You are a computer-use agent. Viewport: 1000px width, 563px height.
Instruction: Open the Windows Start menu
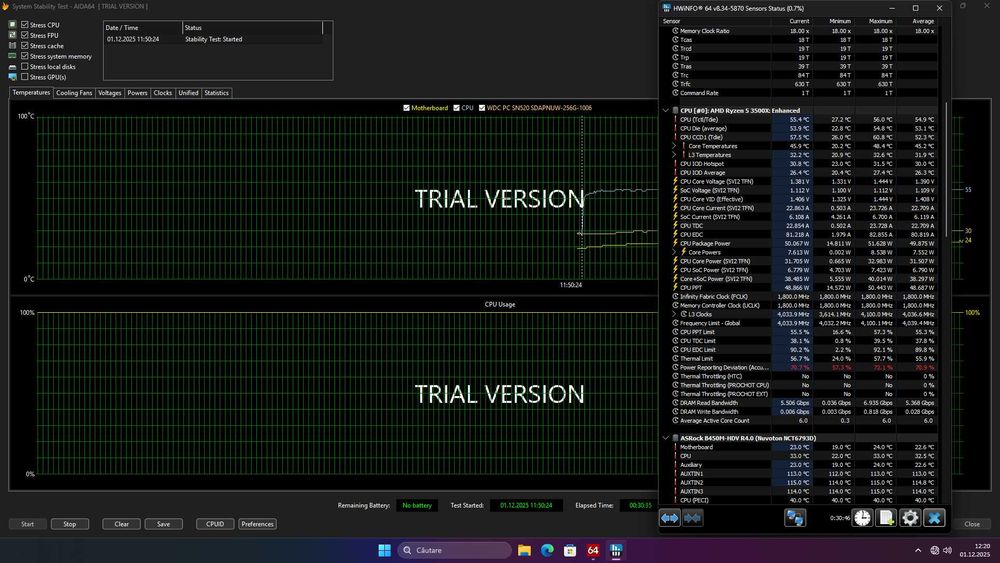(385, 550)
